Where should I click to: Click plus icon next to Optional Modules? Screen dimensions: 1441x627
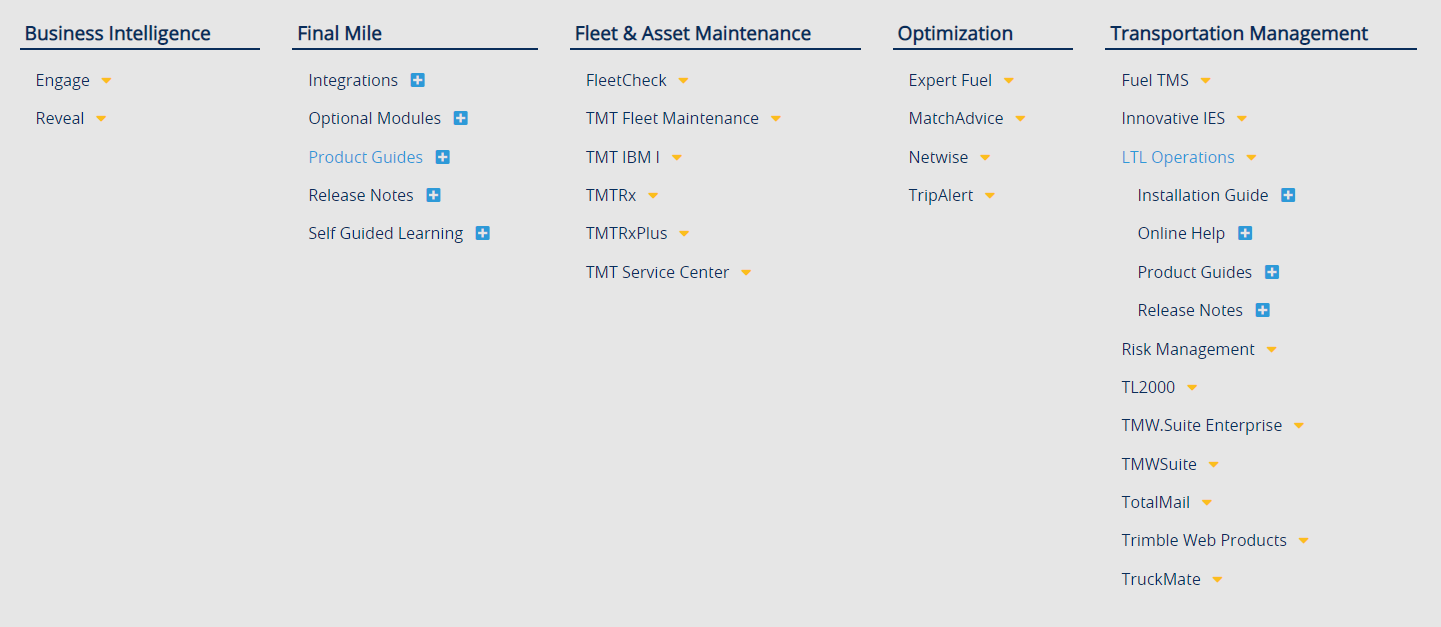pyautogui.click(x=461, y=118)
